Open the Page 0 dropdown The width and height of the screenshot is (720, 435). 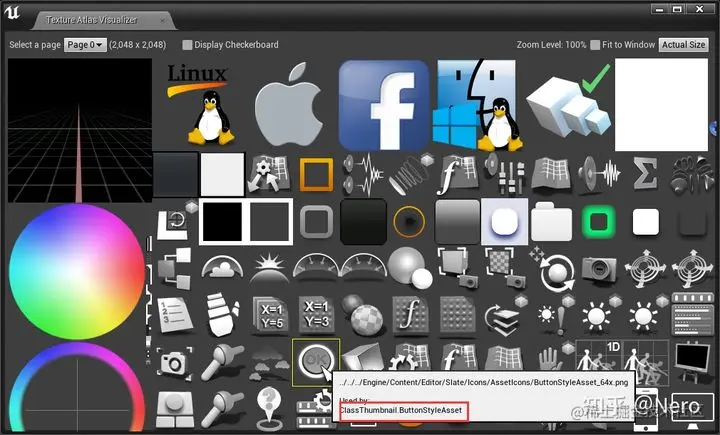85,45
